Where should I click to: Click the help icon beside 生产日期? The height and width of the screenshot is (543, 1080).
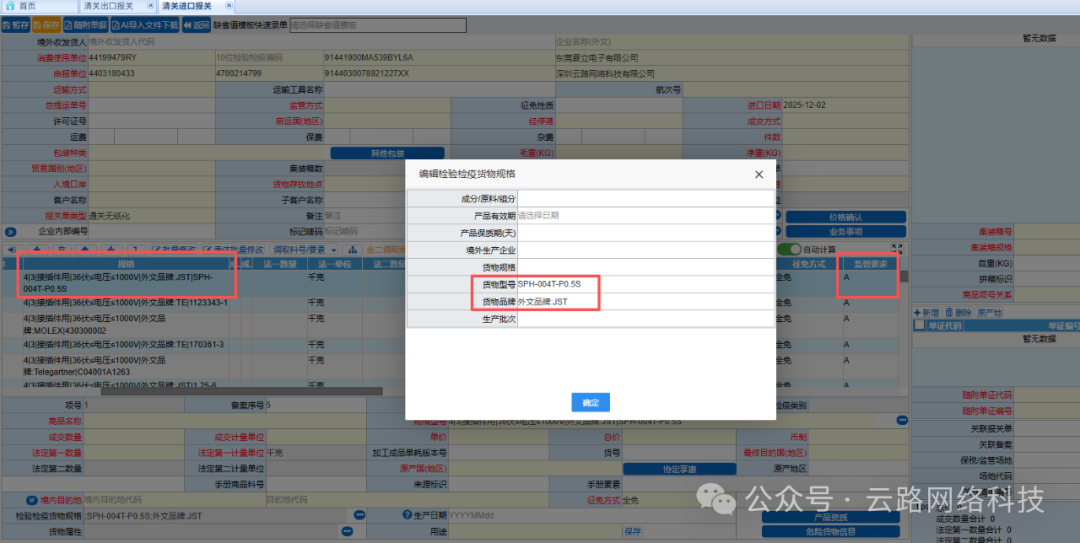[407, 515]
